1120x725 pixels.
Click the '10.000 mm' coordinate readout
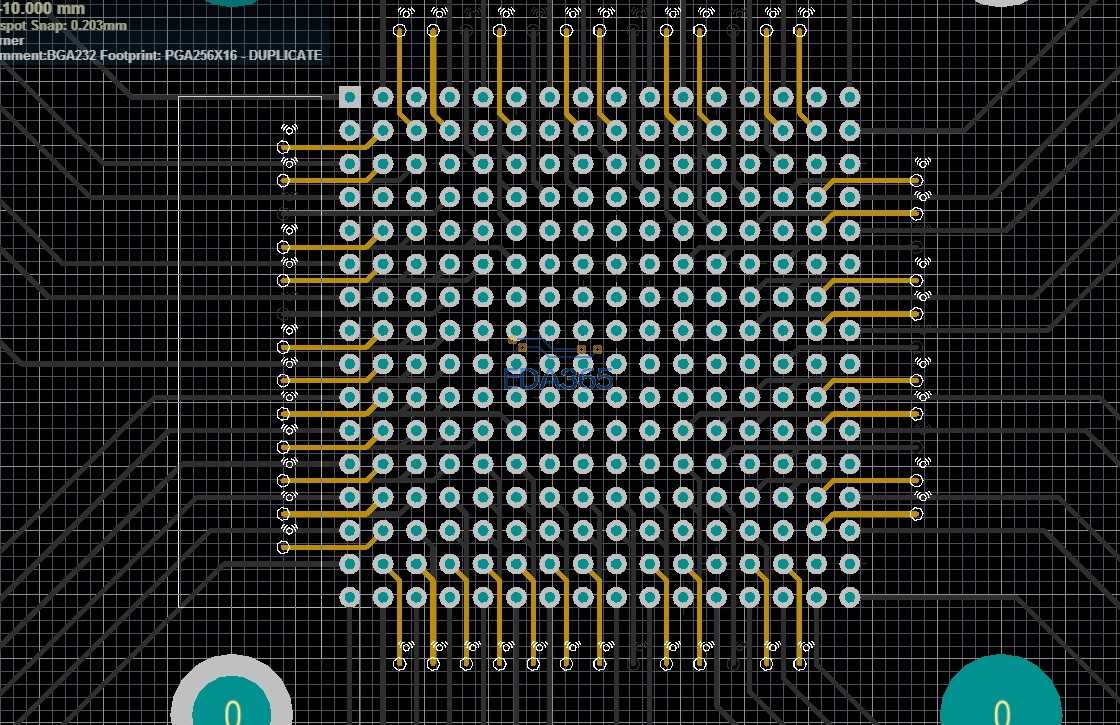(x=44, y=9)
